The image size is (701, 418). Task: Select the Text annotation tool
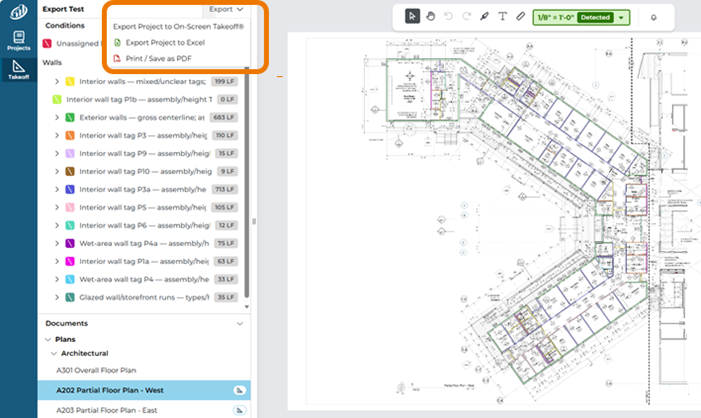tap(503, 17)
